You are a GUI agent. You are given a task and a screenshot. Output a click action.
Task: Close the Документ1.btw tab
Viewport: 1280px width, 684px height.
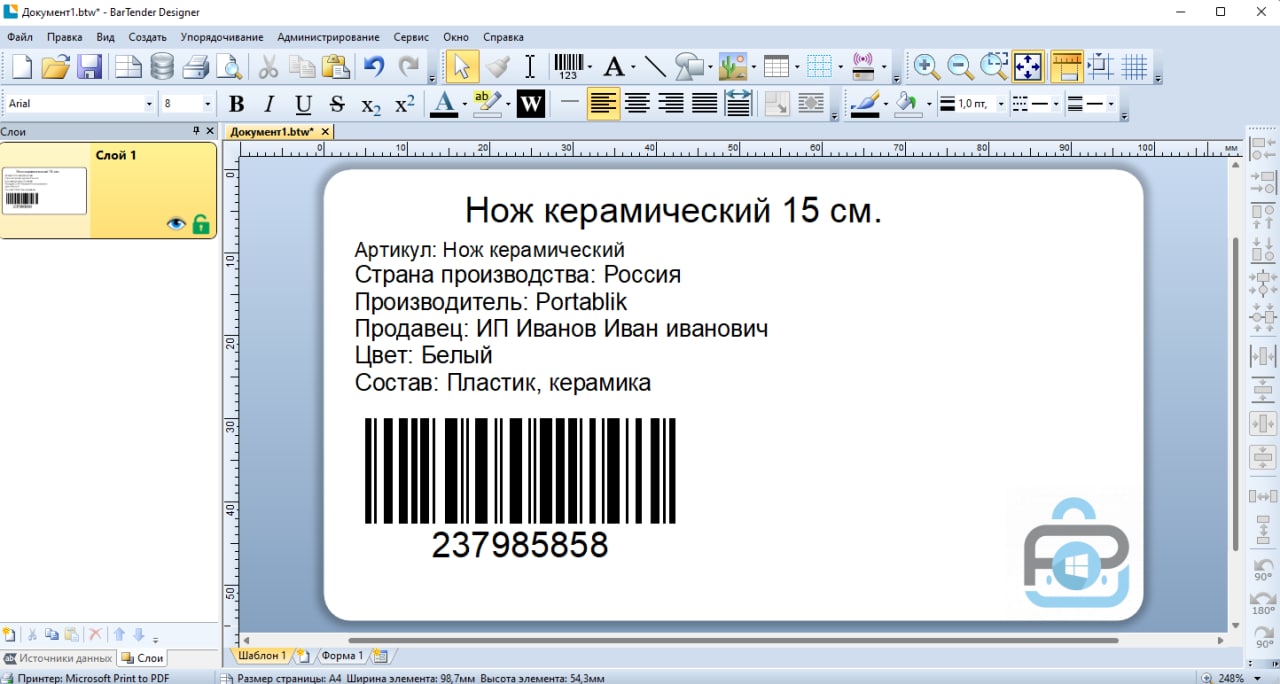pyautogui.click(x=325, y=131)
